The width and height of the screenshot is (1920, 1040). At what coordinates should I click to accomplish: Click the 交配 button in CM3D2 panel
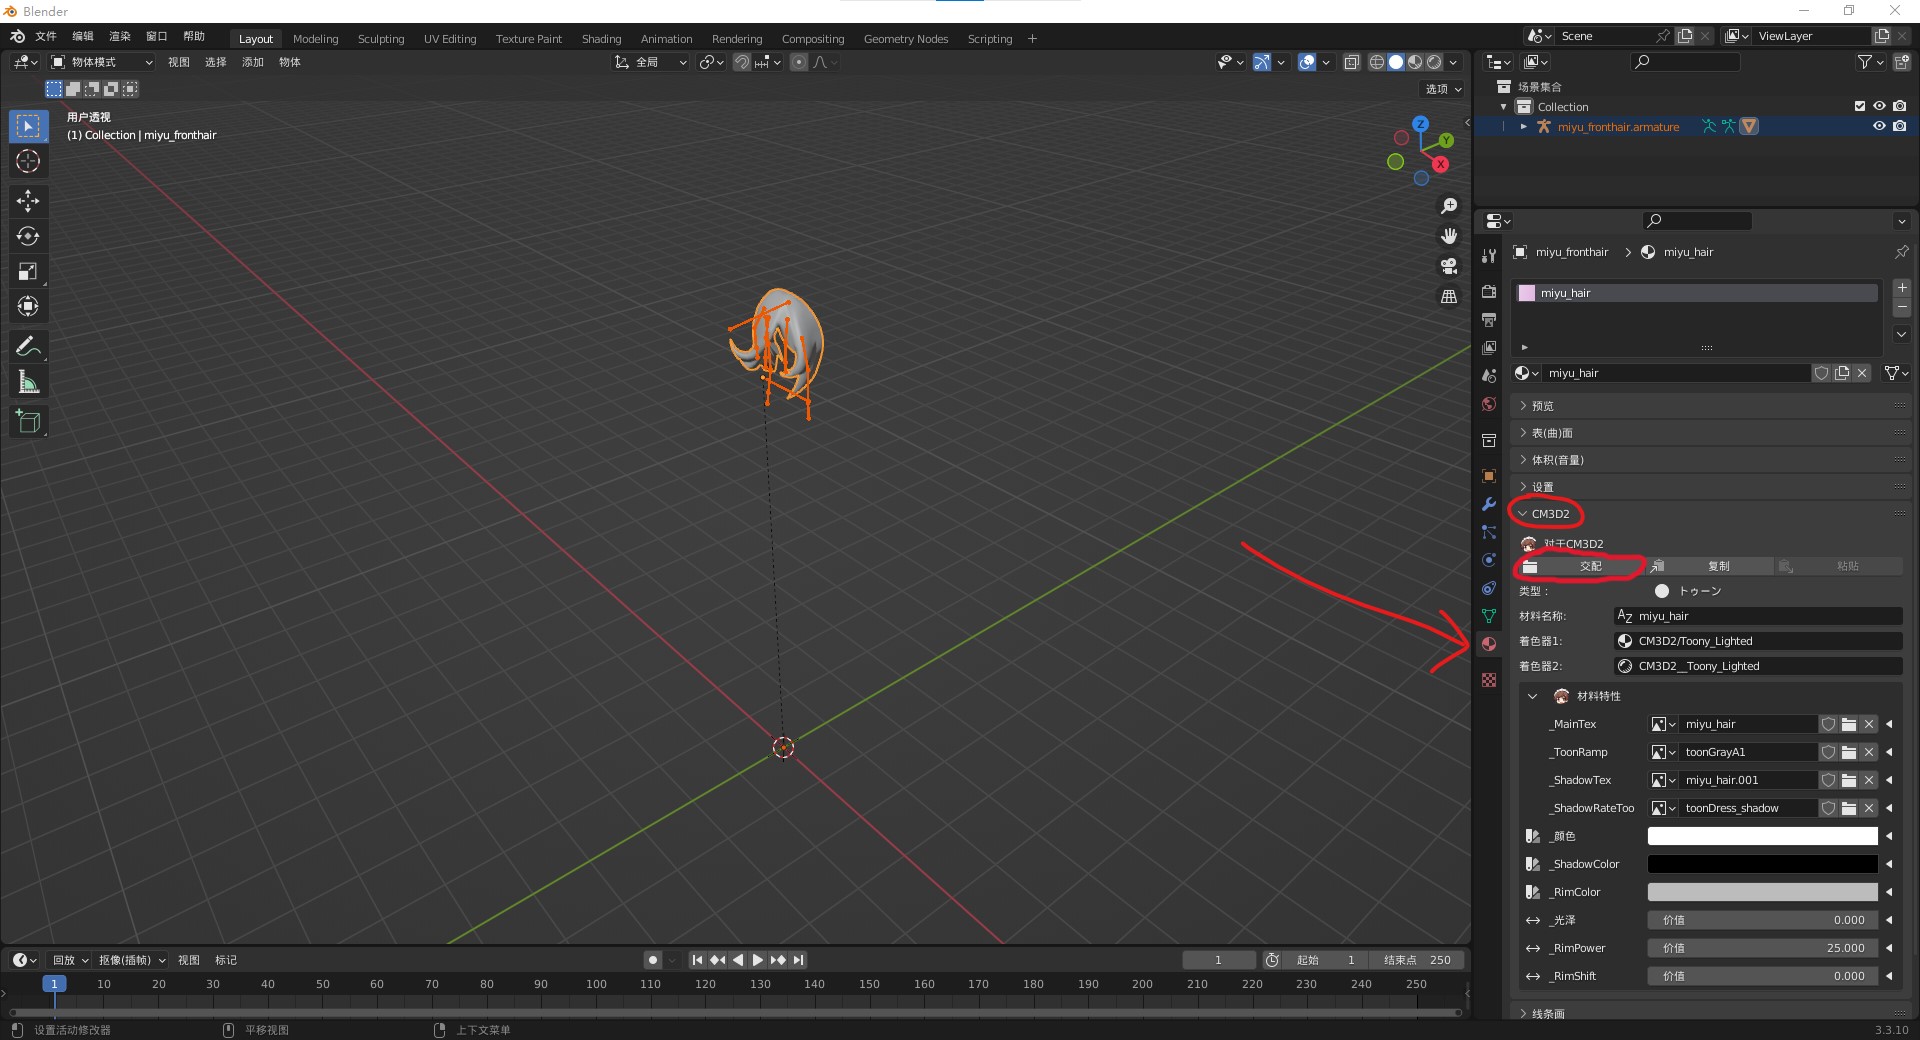[x=1580, y=566]
